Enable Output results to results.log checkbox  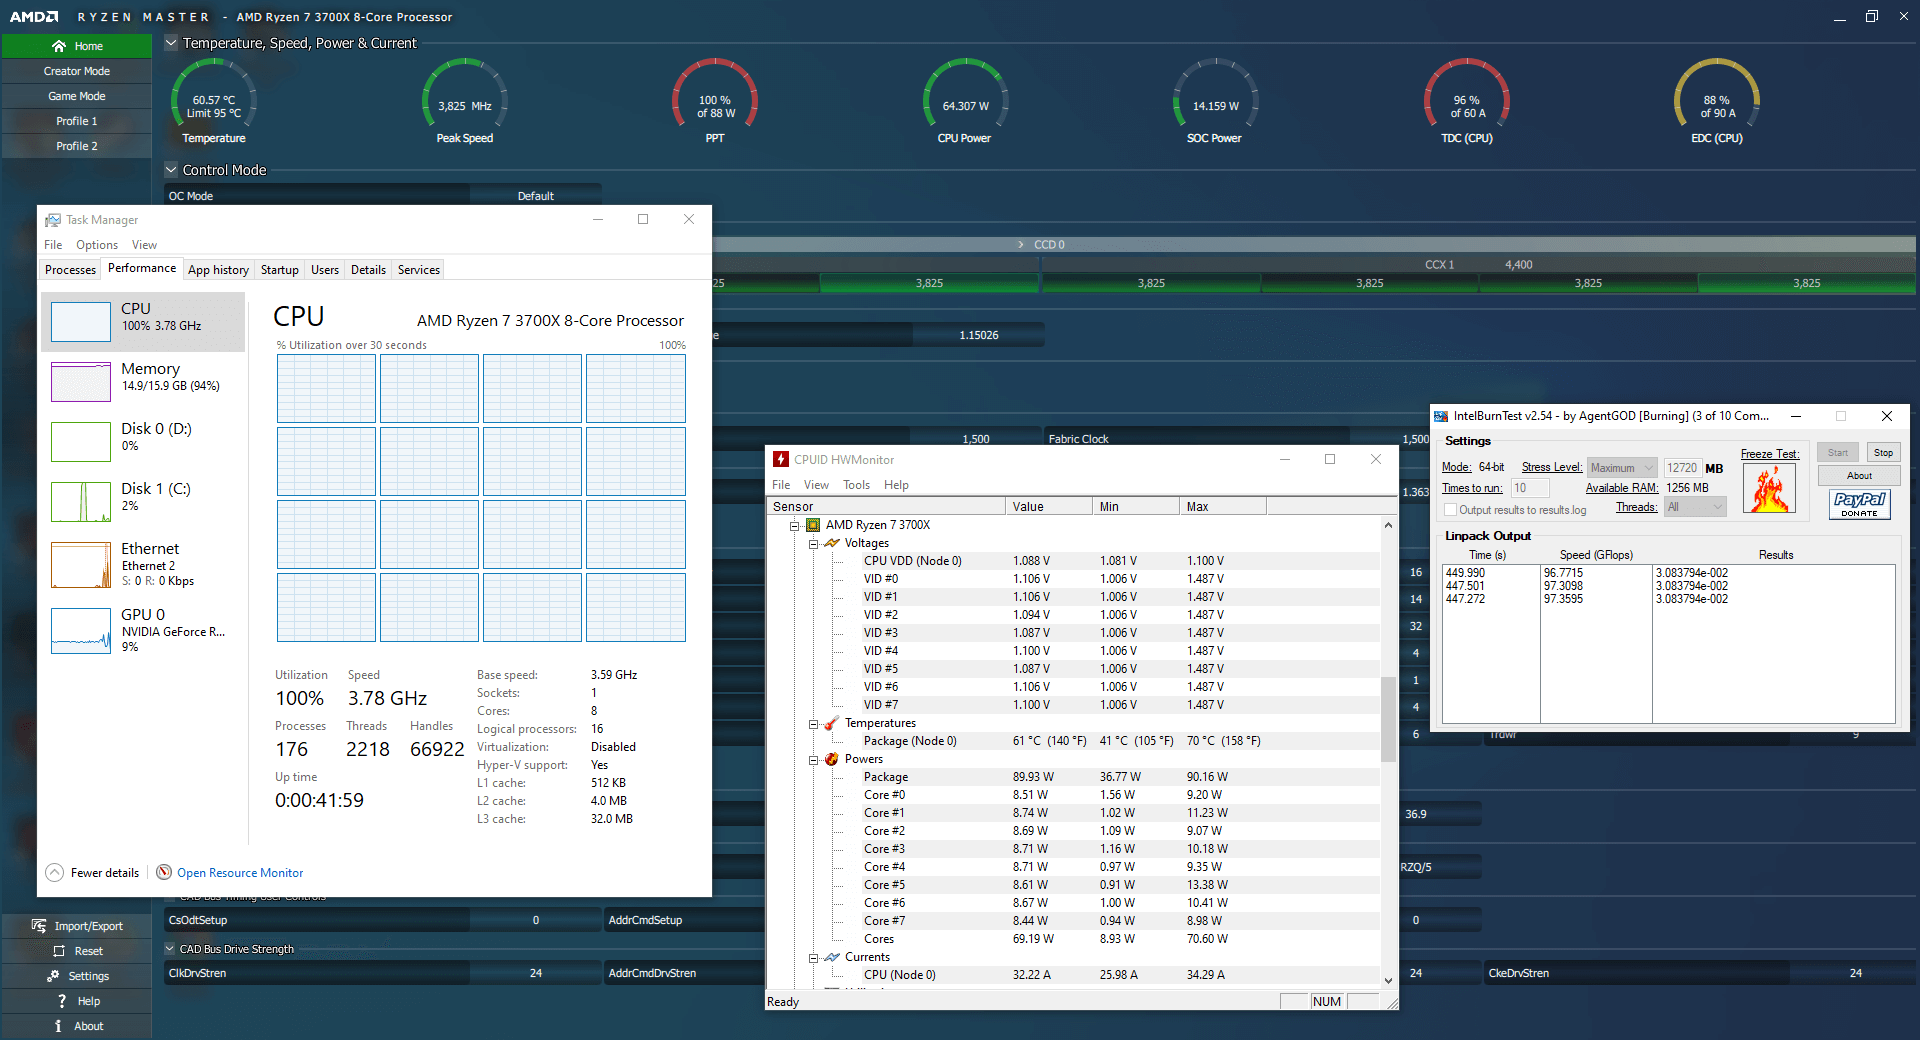pyautogui.click(x=1450, y=510)
